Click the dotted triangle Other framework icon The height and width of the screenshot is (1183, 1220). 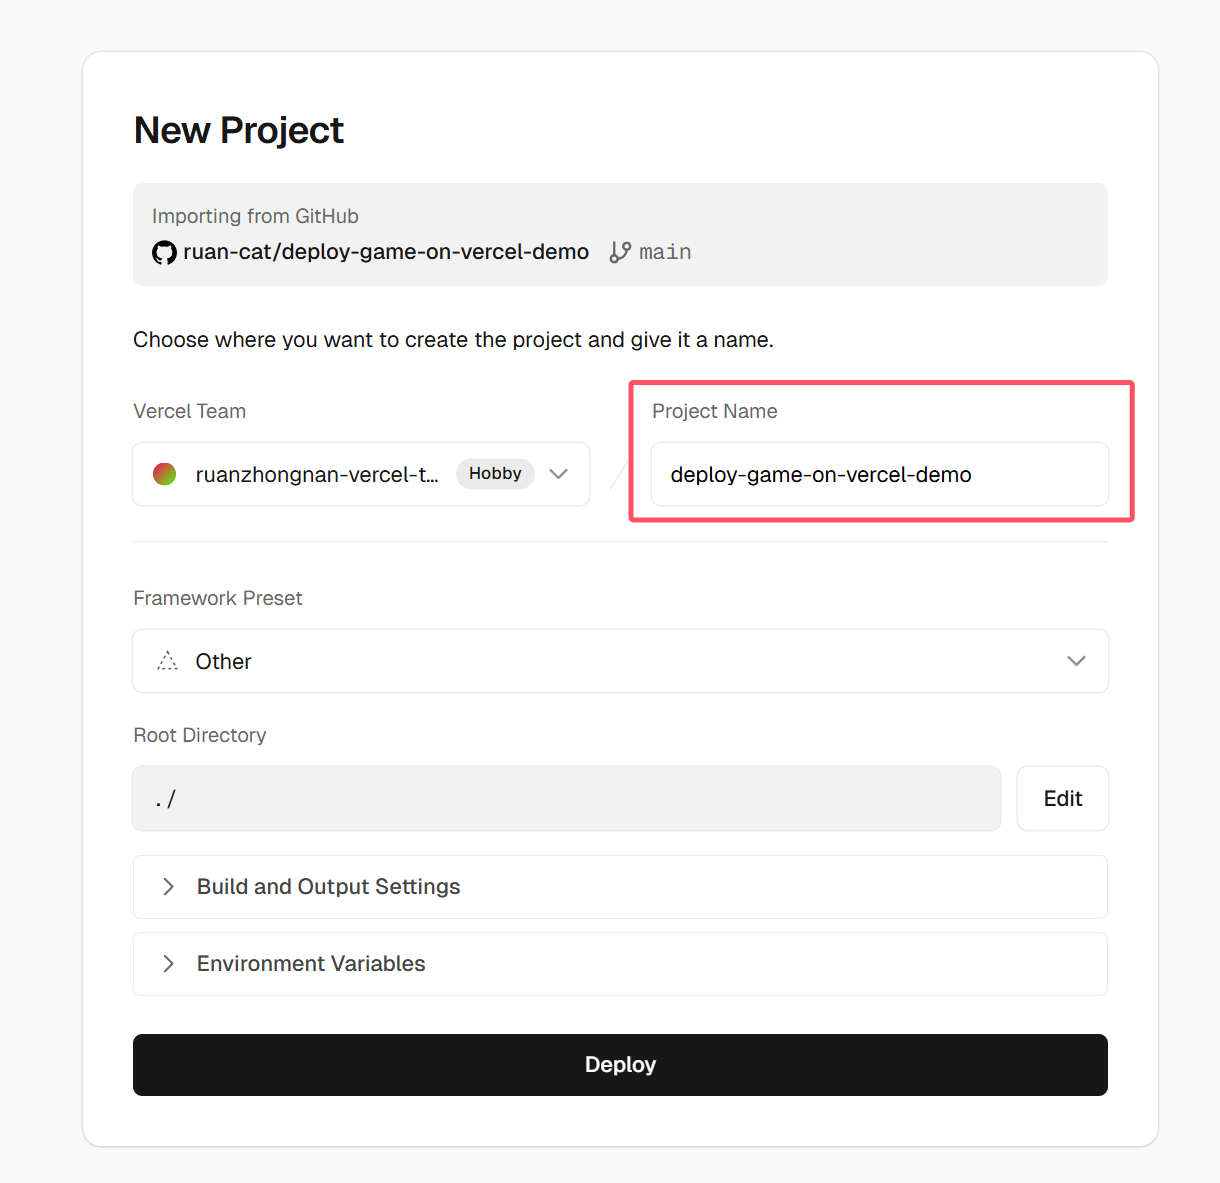tap(168, 661)
